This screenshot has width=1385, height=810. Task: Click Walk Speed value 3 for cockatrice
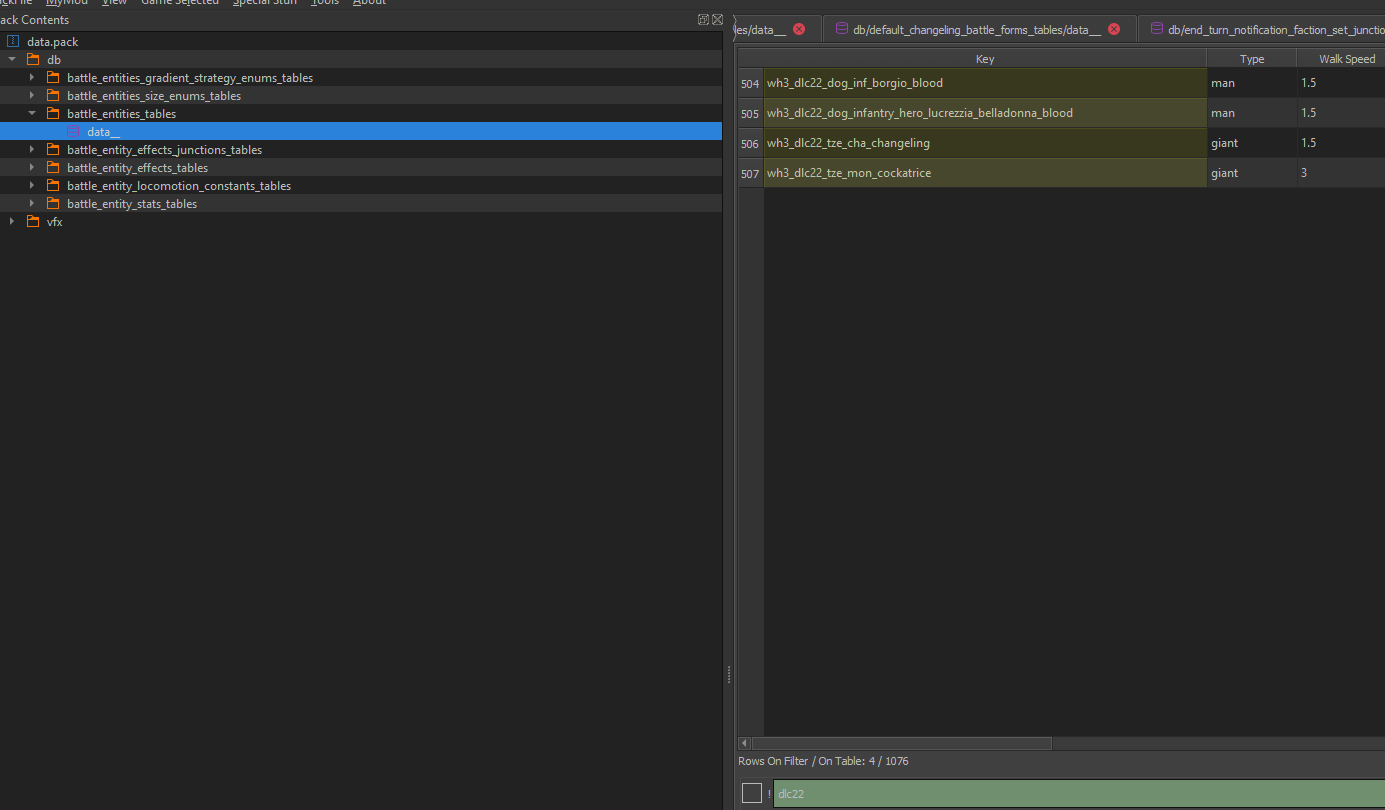coord(1341,173)
